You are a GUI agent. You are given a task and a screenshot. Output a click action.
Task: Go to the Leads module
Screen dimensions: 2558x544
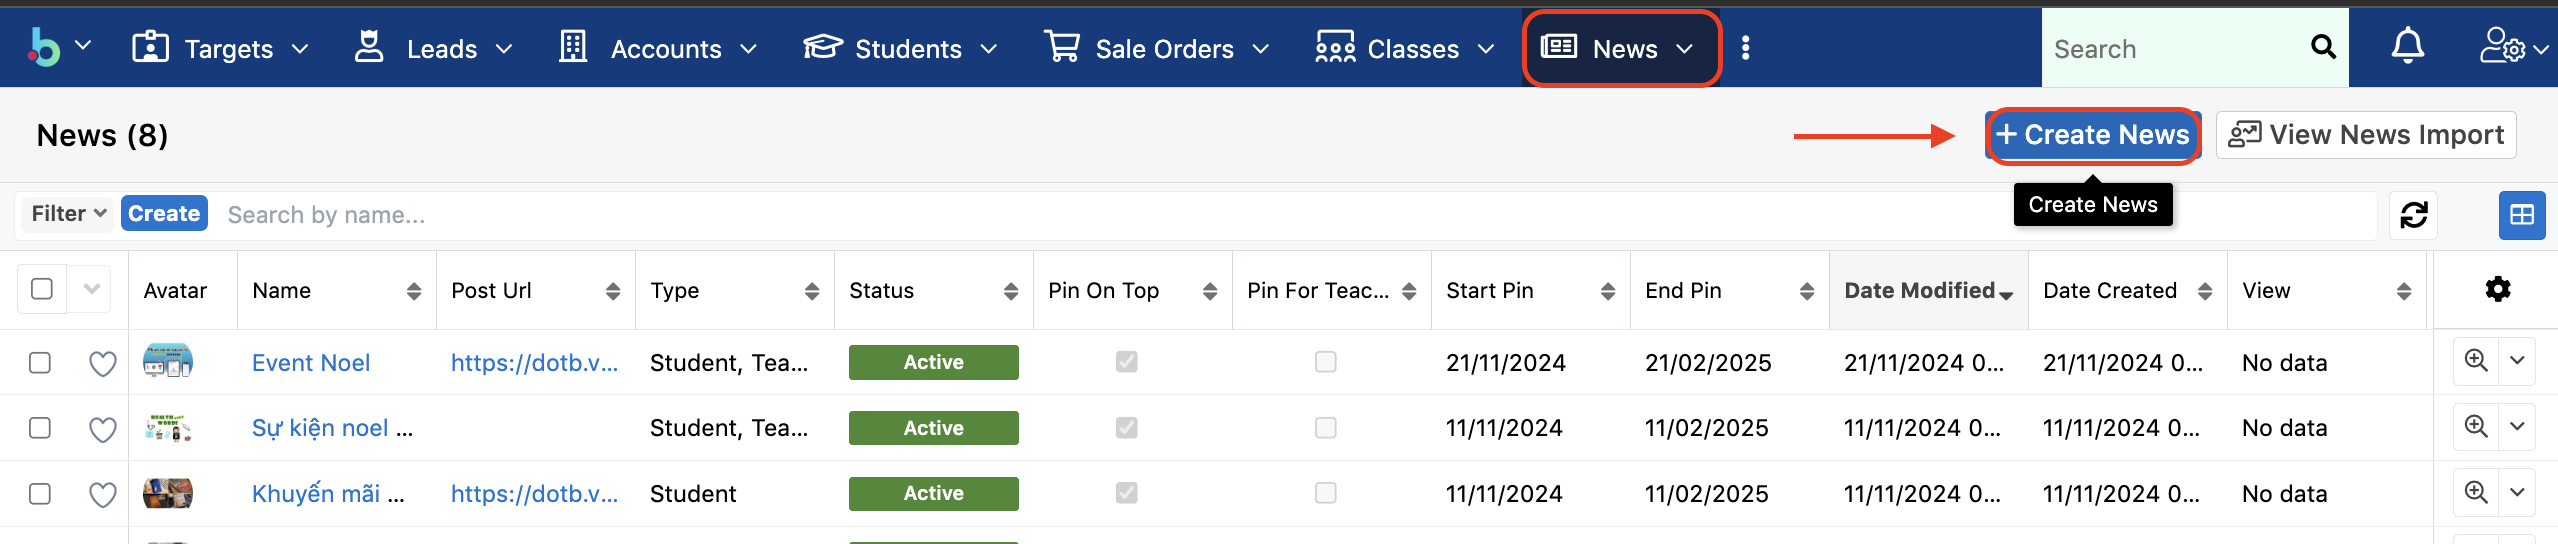441,49
